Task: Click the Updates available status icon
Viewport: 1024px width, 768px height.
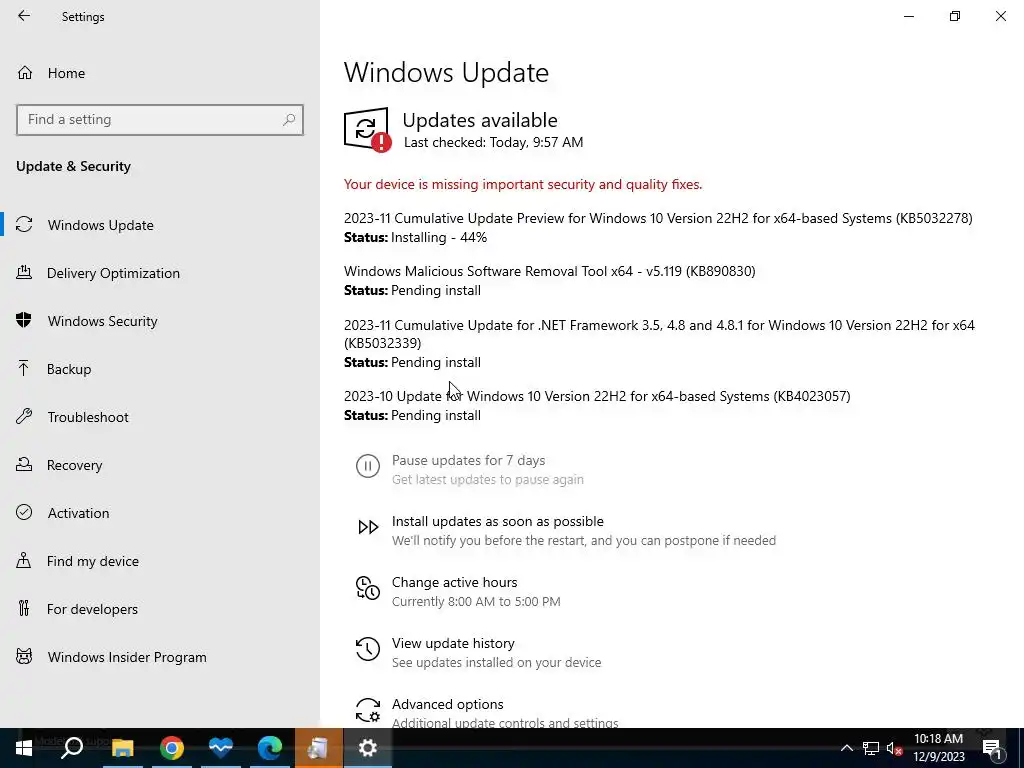Action: click(368, 130)
